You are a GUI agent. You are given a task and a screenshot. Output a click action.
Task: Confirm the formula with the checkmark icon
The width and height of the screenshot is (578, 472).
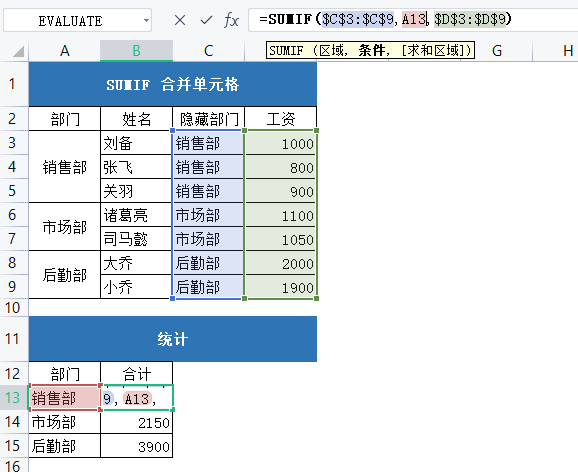(206, 20)
